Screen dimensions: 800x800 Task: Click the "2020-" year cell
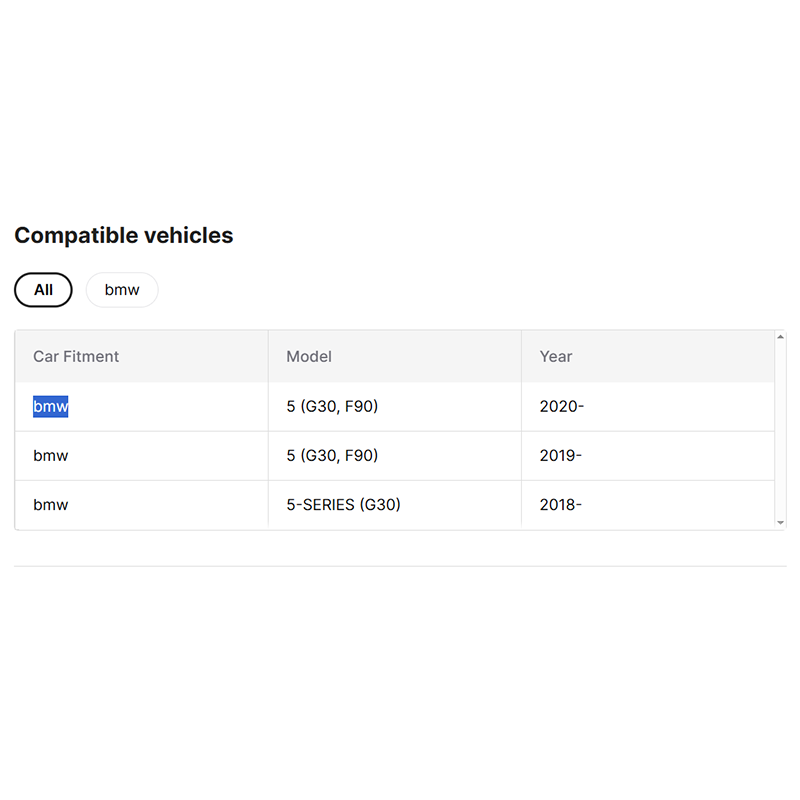[x=561, y=407]
